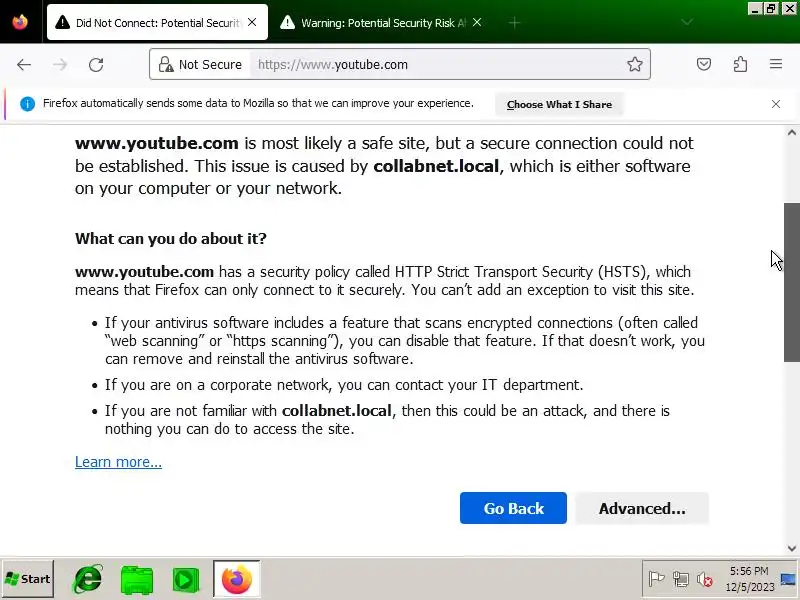
Task: Click the show desktop icon in the tray
Action: [x=788, y=579]
